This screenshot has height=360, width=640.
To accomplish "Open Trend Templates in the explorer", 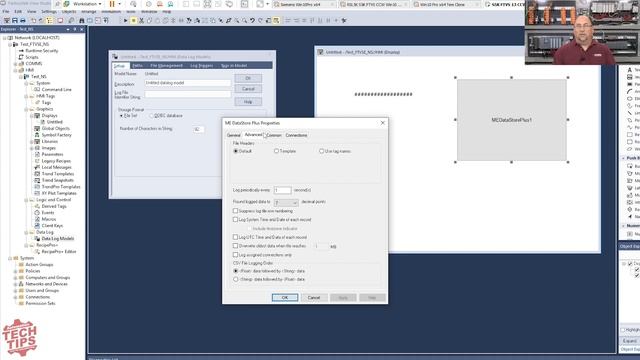I will [x=58, y=173].
